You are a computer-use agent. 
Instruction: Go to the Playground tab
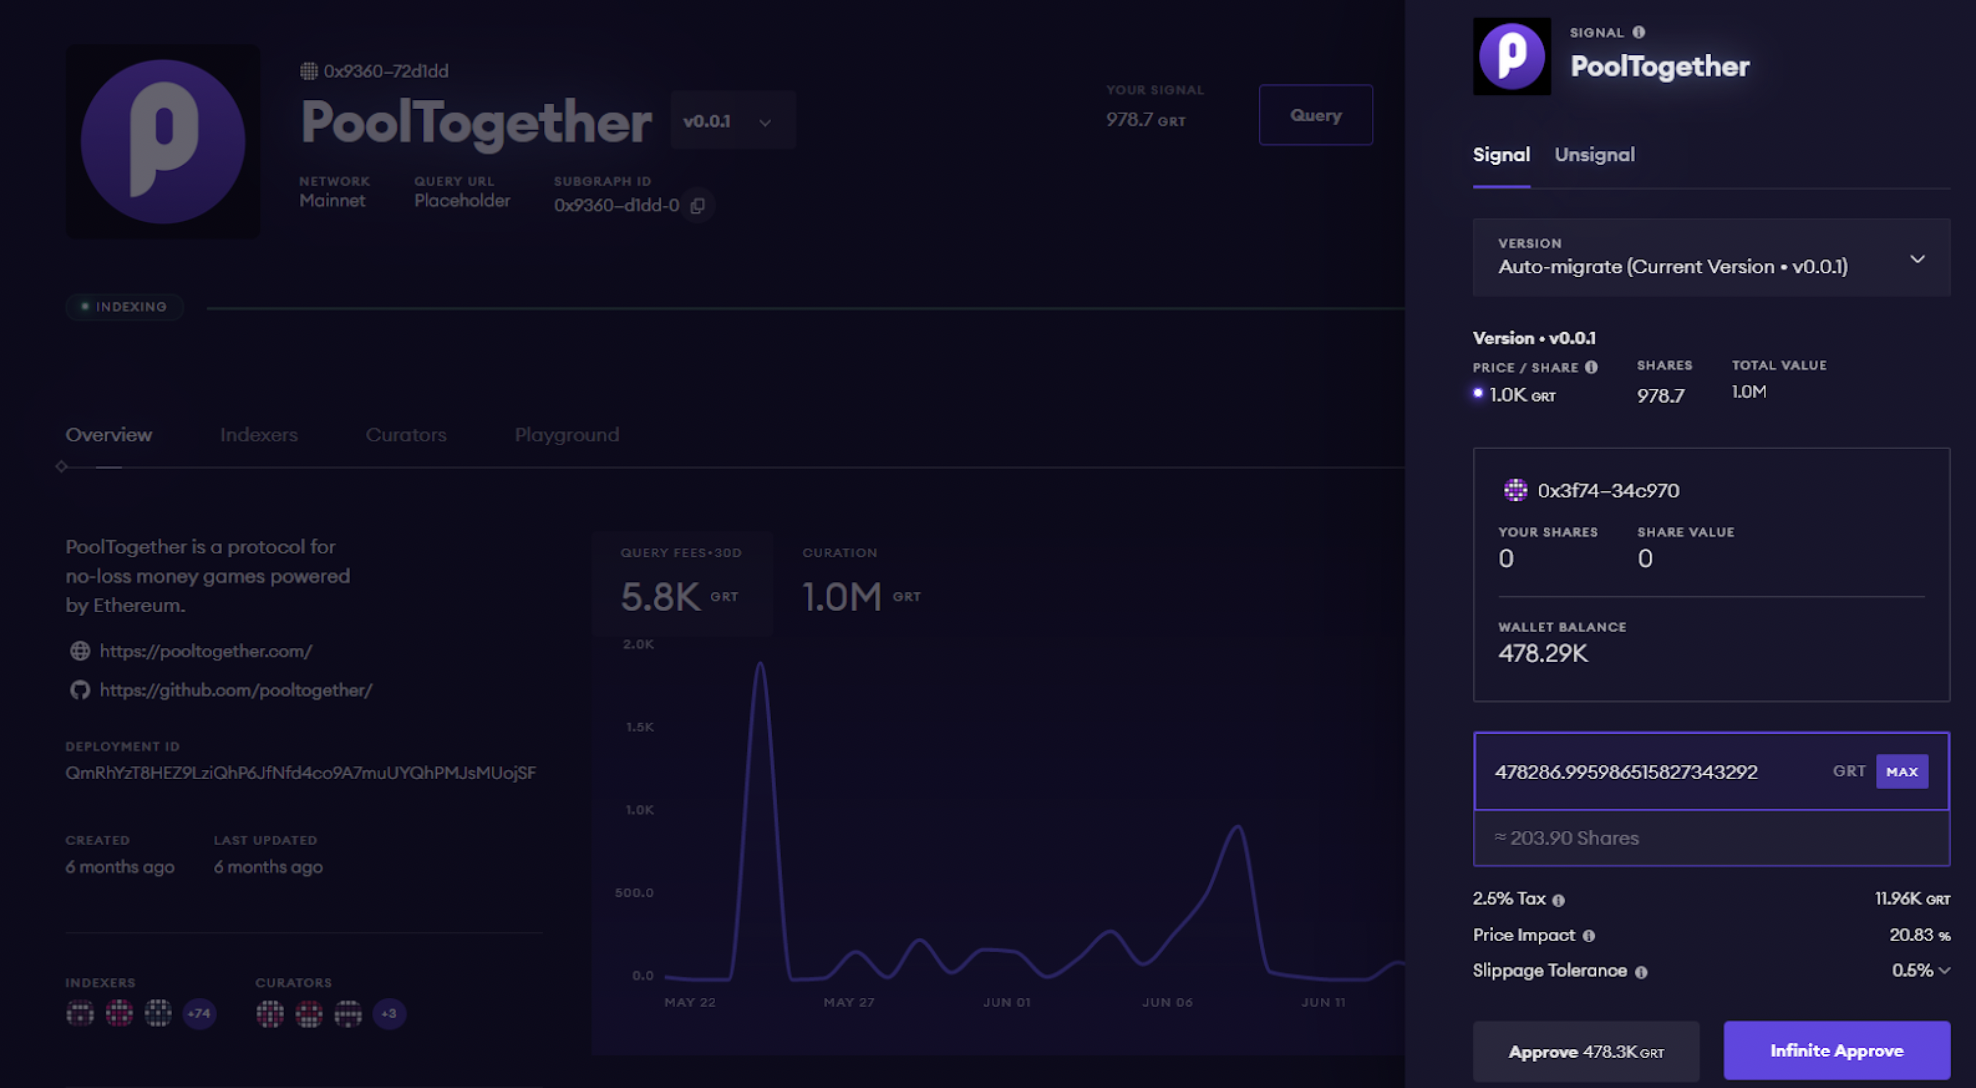click(x=566, y=435)
